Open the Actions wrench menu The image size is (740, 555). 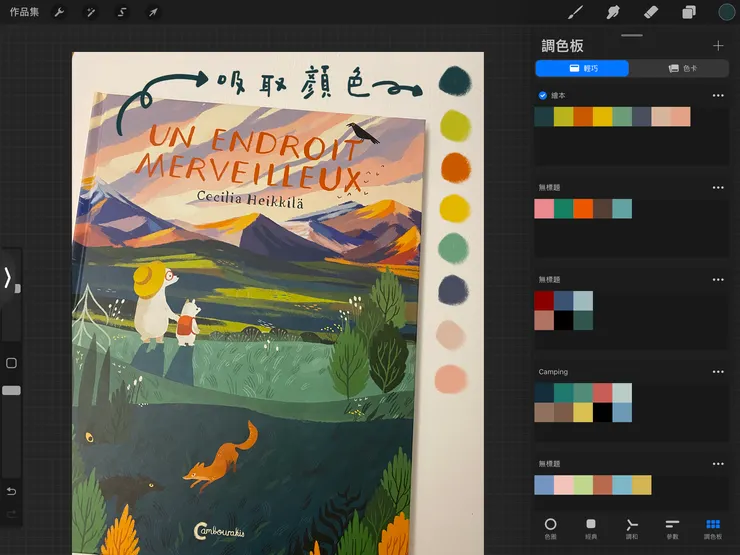(x=59, y=12)
